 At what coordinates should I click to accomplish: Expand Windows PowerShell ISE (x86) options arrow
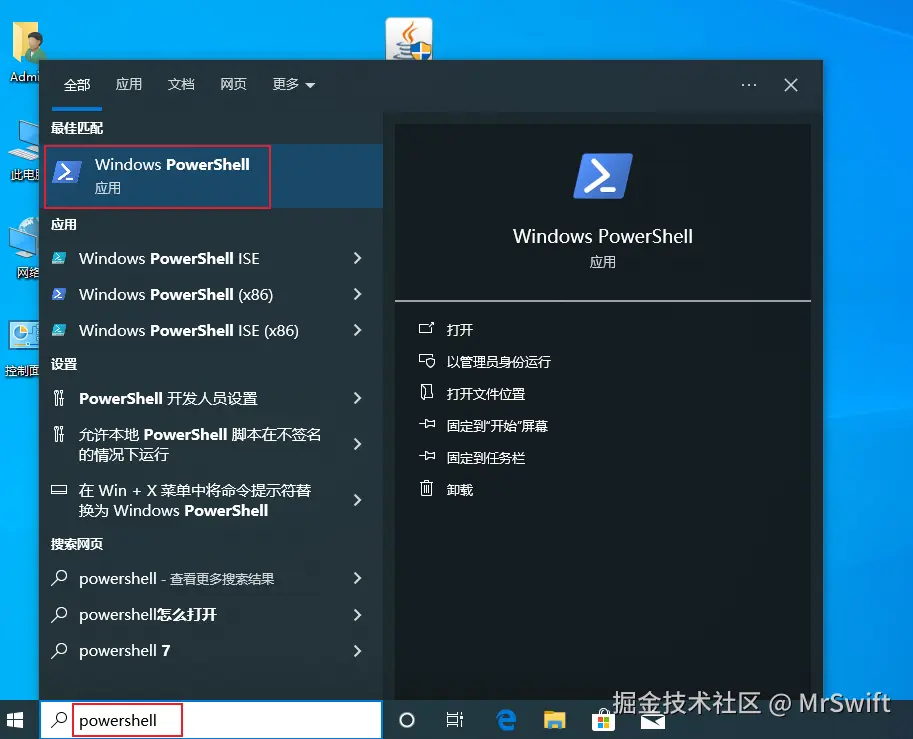[358, 330]
